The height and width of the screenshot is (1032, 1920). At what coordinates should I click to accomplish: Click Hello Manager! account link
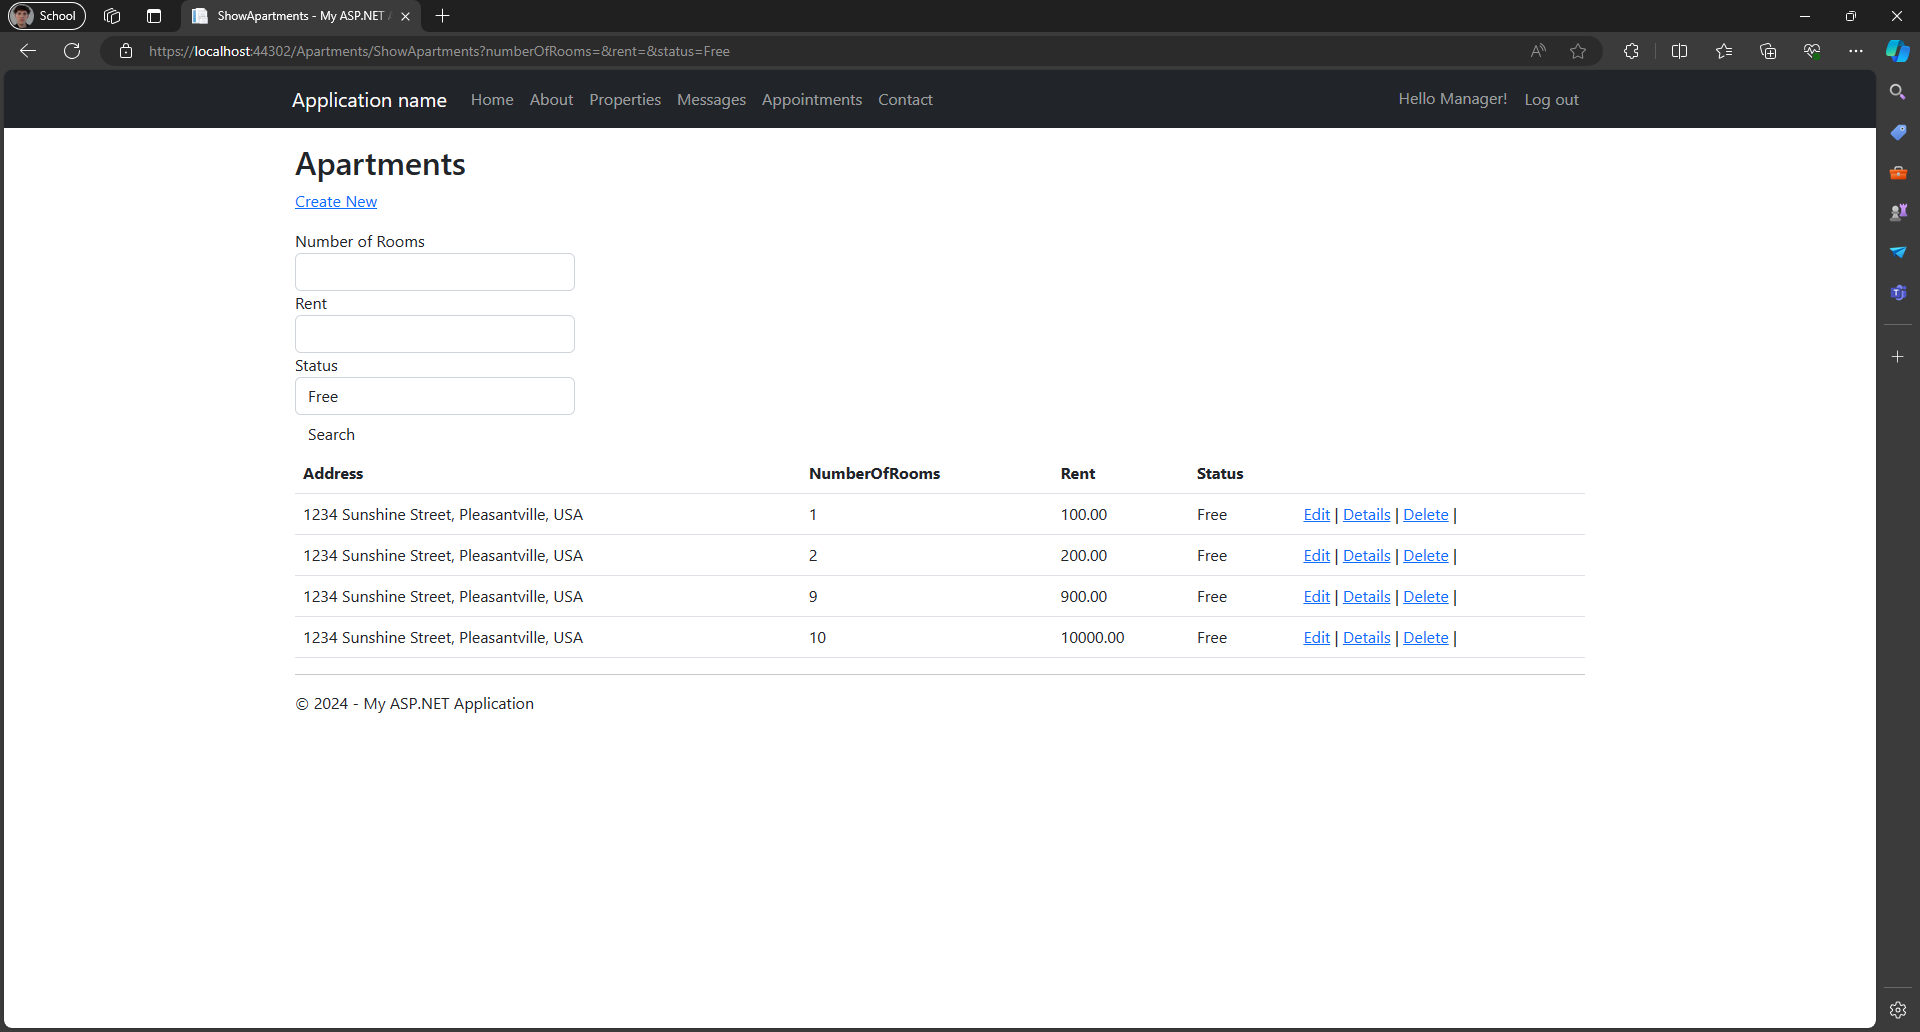pos(1453,99)
